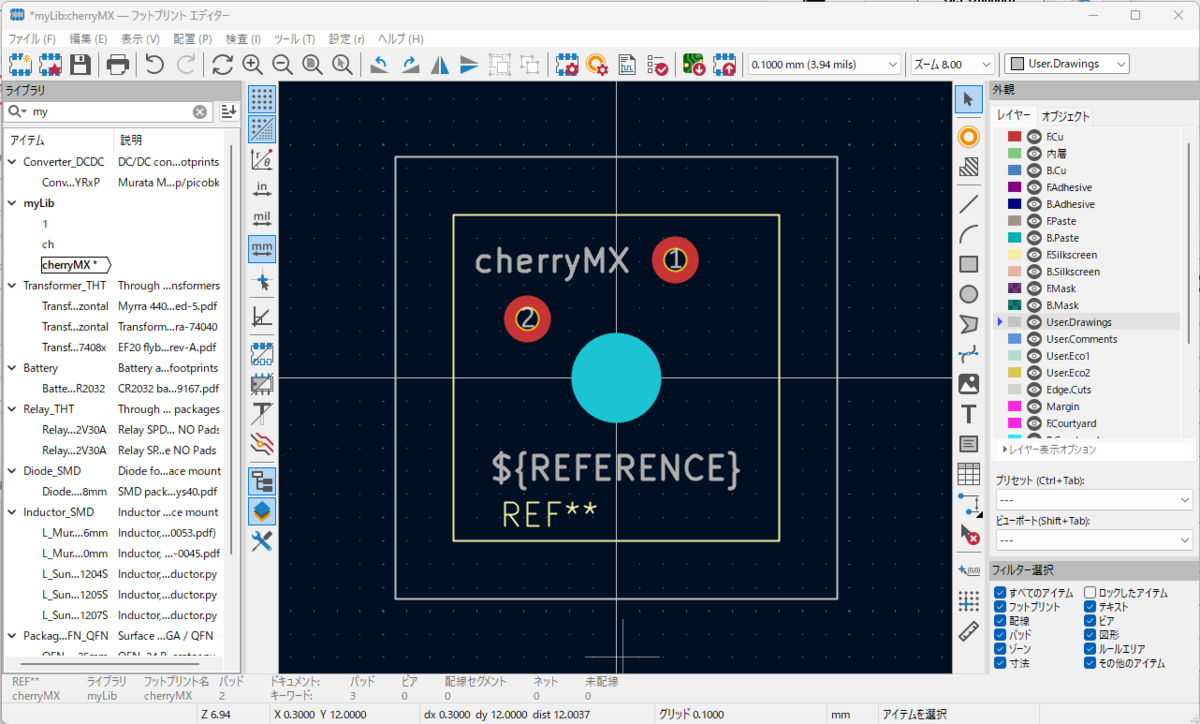Select pad 1 on the canvas
The height and width of the screenshot is (724, 1200).
click(x=675, y=260)
